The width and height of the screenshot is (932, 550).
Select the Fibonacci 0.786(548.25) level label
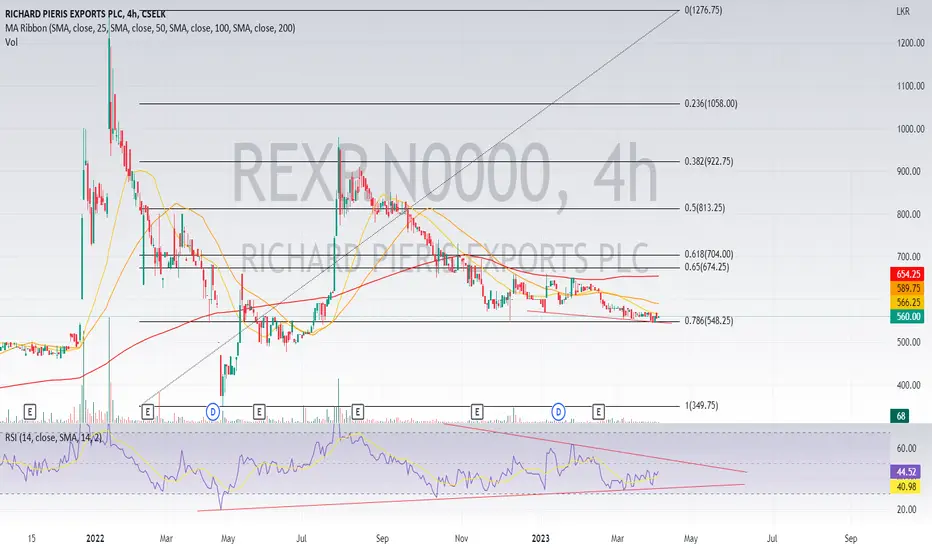(709, 320)
